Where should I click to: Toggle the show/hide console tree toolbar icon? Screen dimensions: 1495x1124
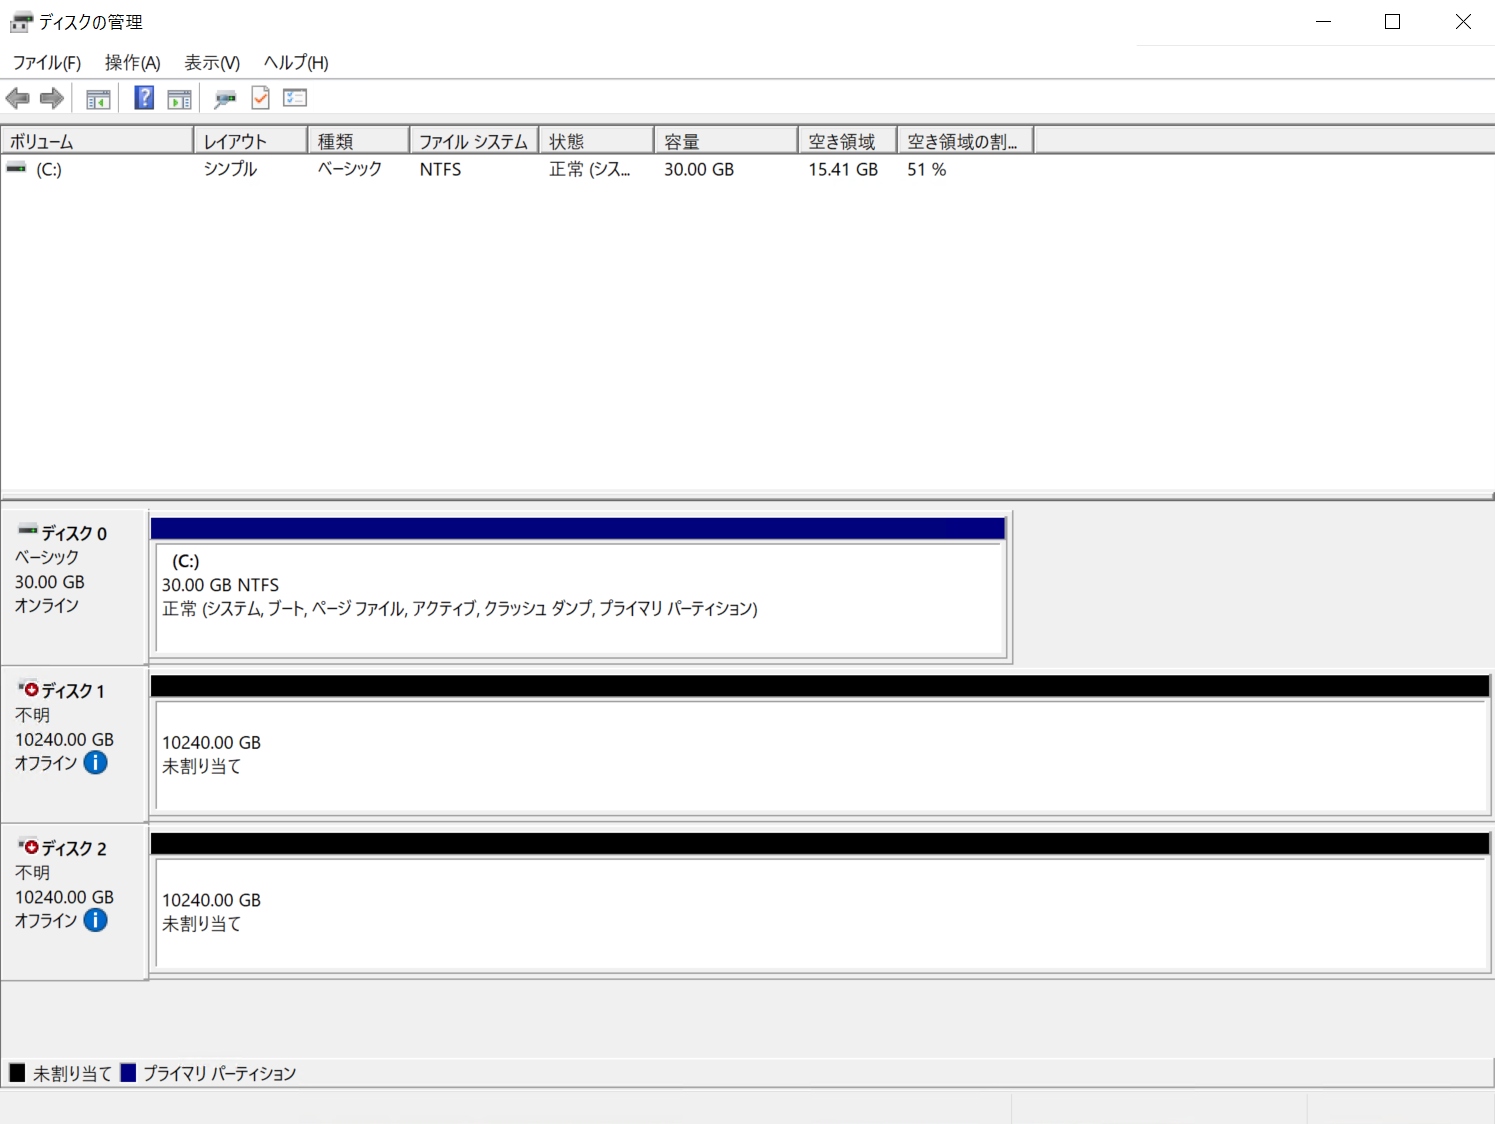(97, 97)
